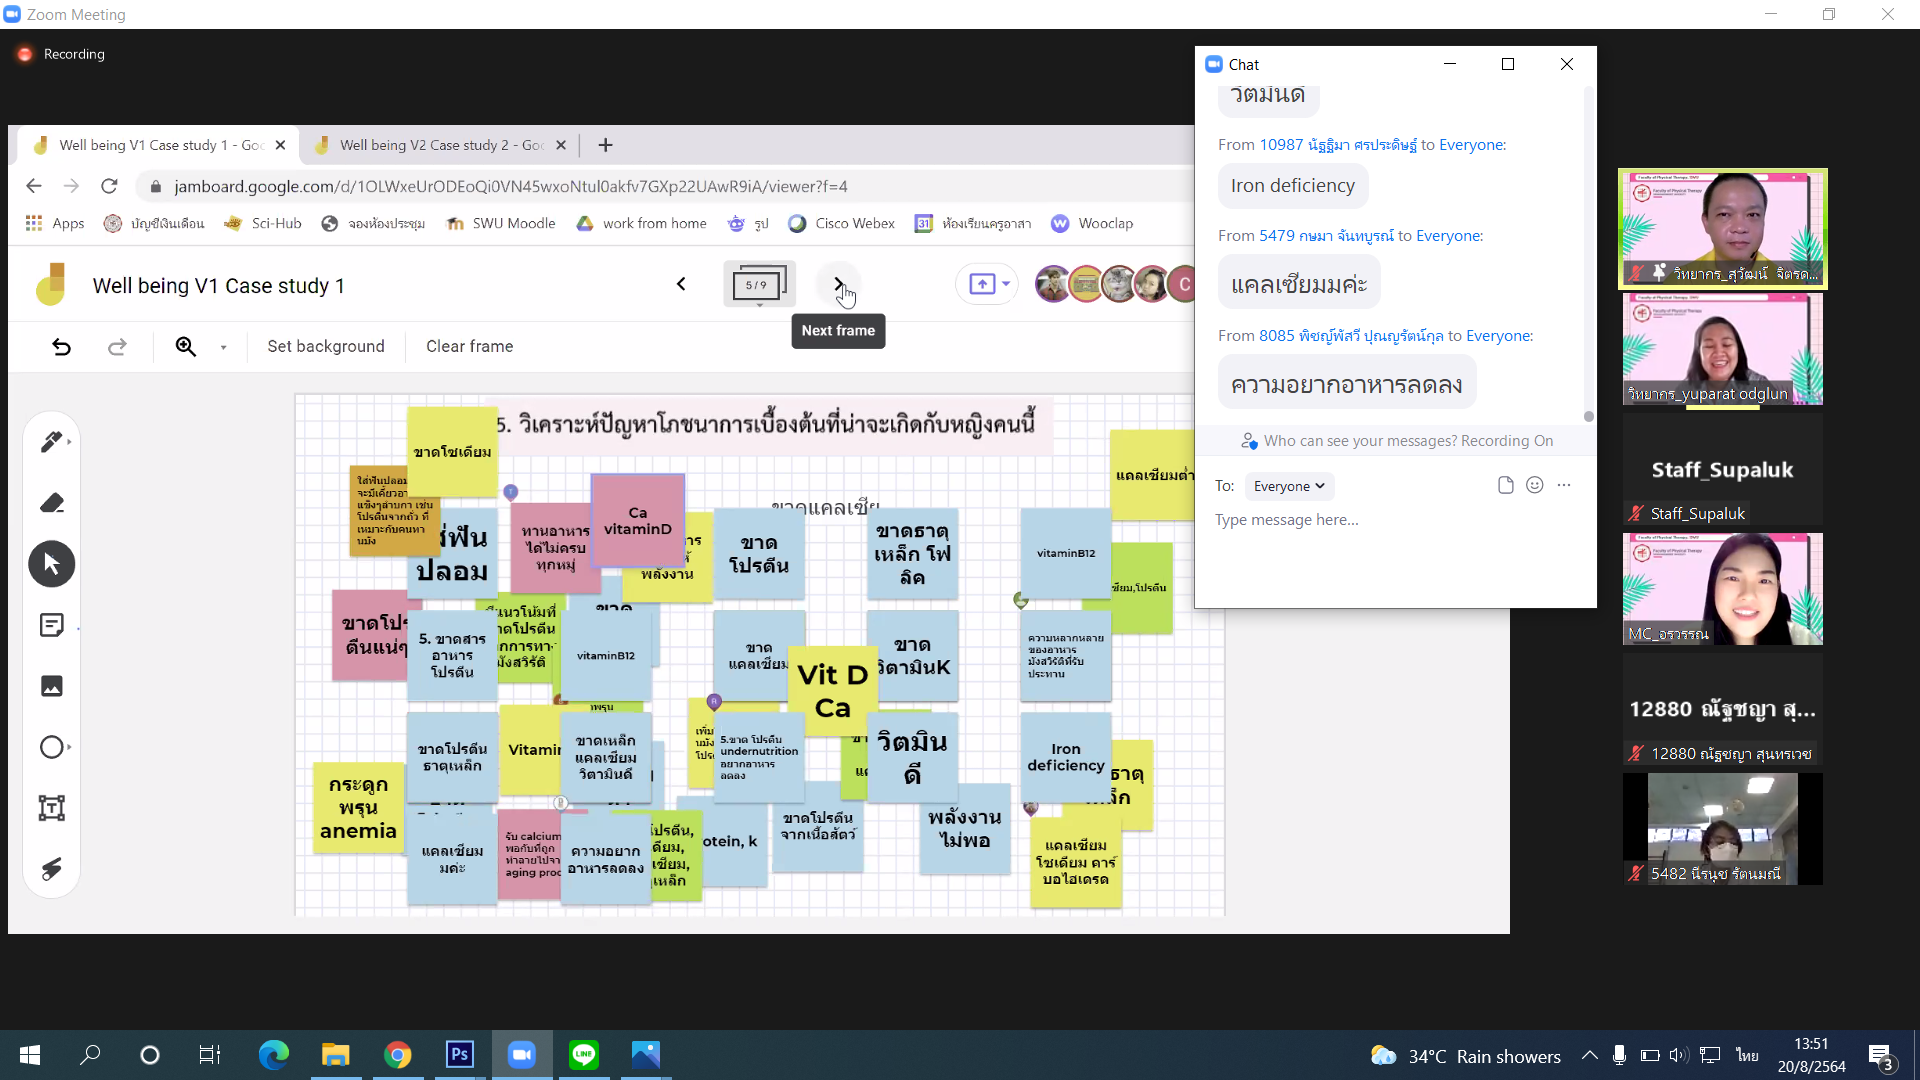Screen dimensions: 1920x1080
Task: Click the Set background button
Action: pos(325,346)
